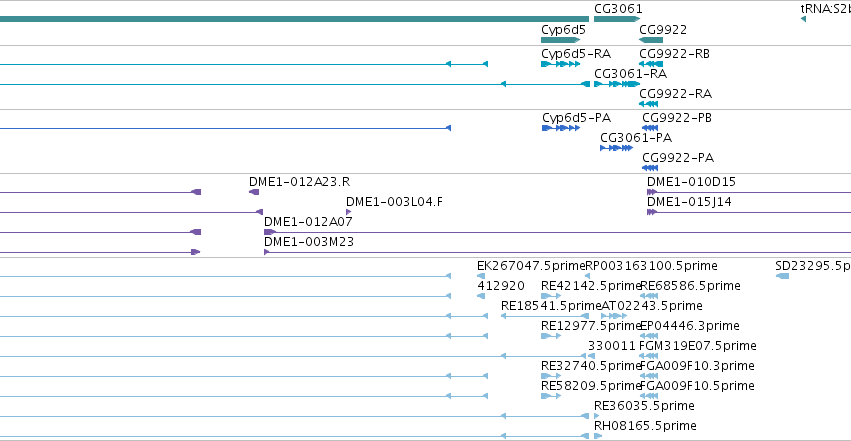Screen dimensions: 851x441
Task: Select the RE18541.5prime EST label
Action: 551,306
